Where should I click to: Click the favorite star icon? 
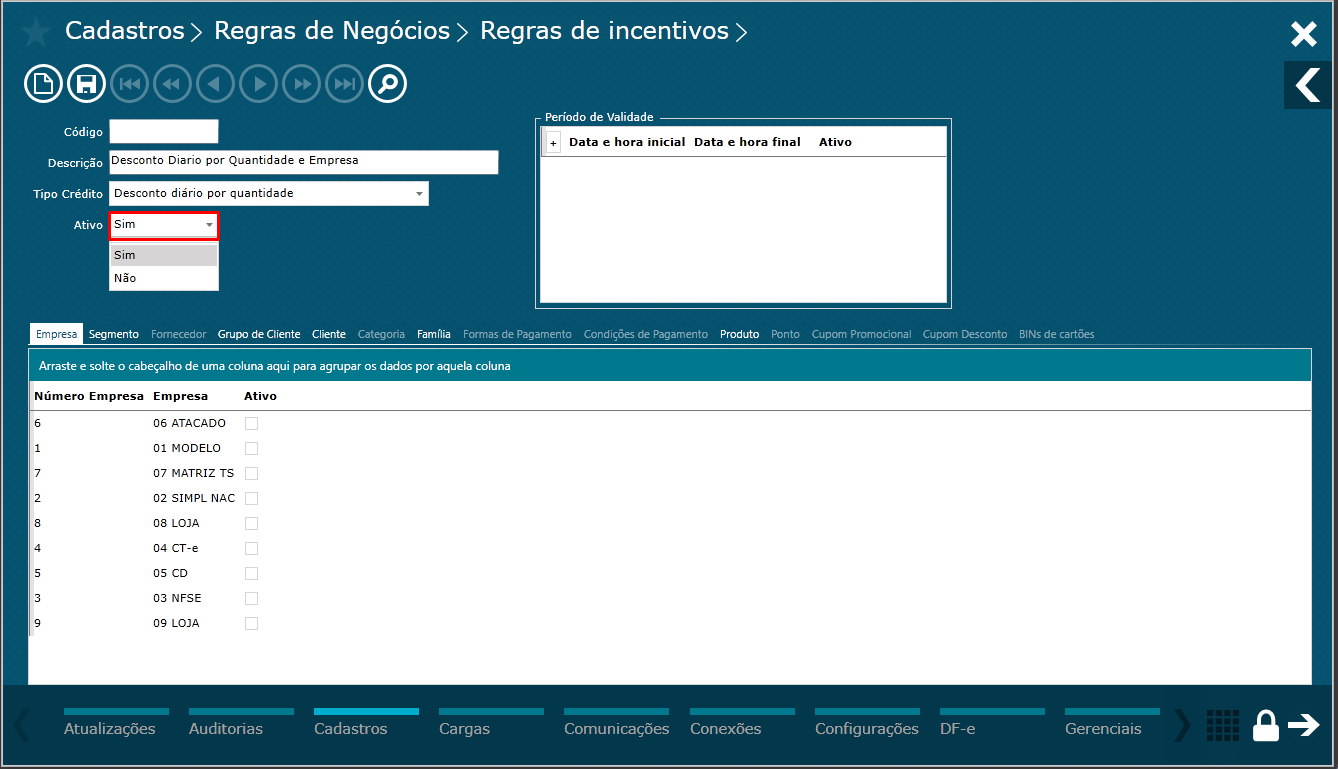36,32
